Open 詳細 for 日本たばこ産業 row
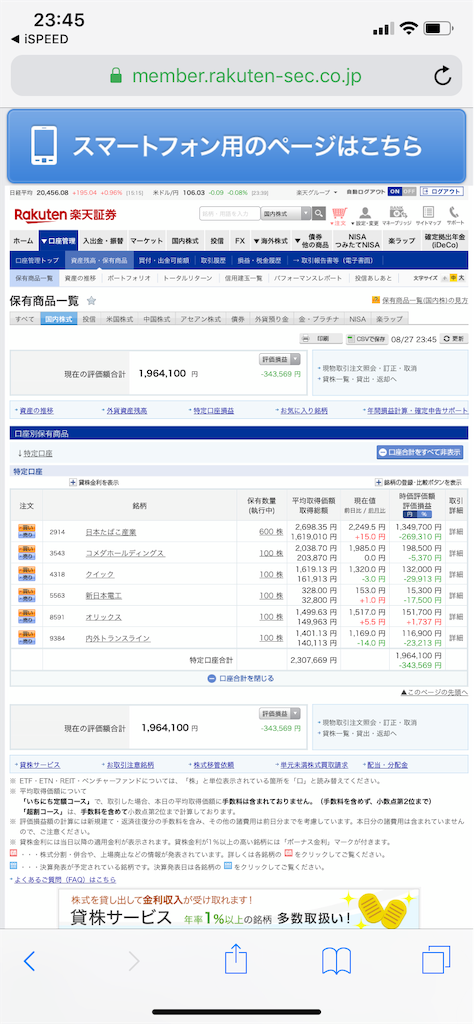 click(456, 532)
